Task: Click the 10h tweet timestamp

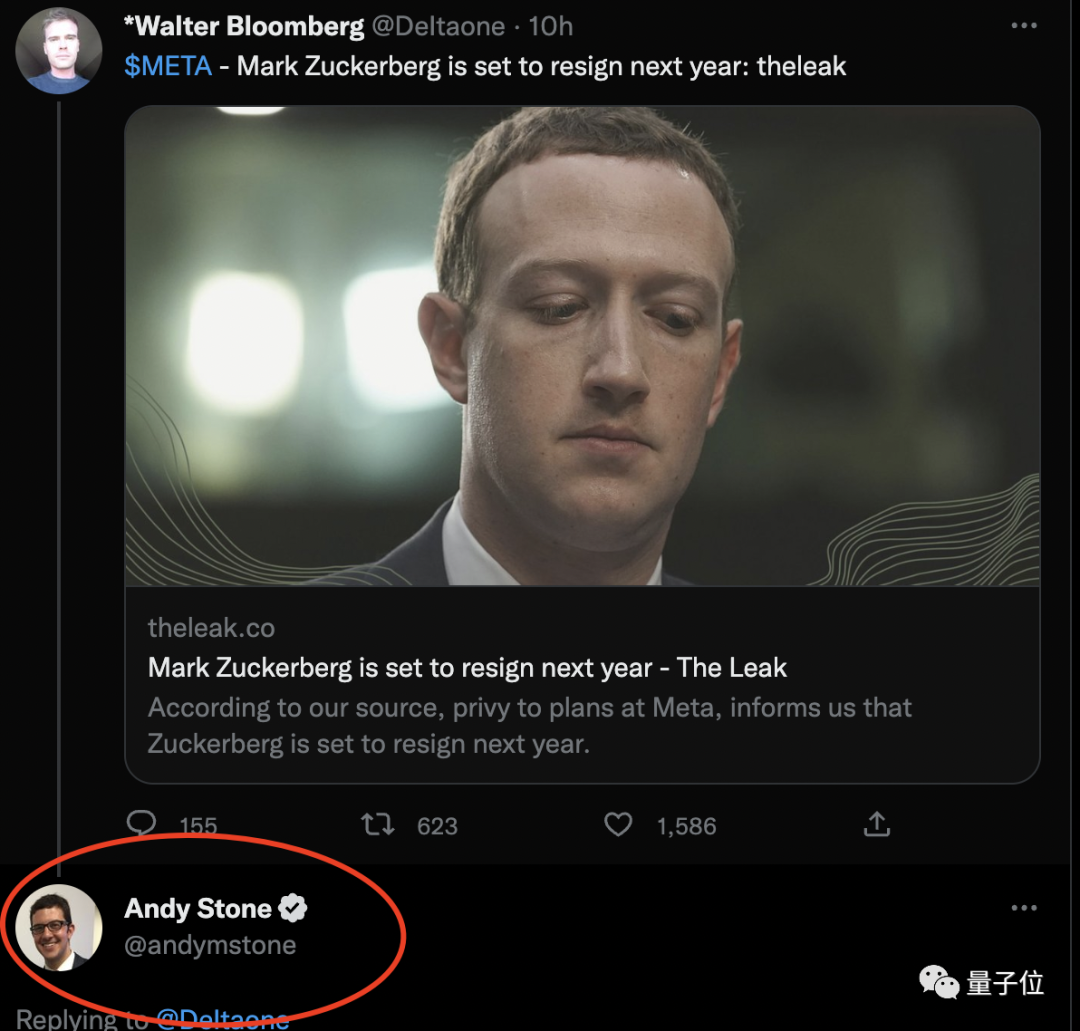Action: 551,27
